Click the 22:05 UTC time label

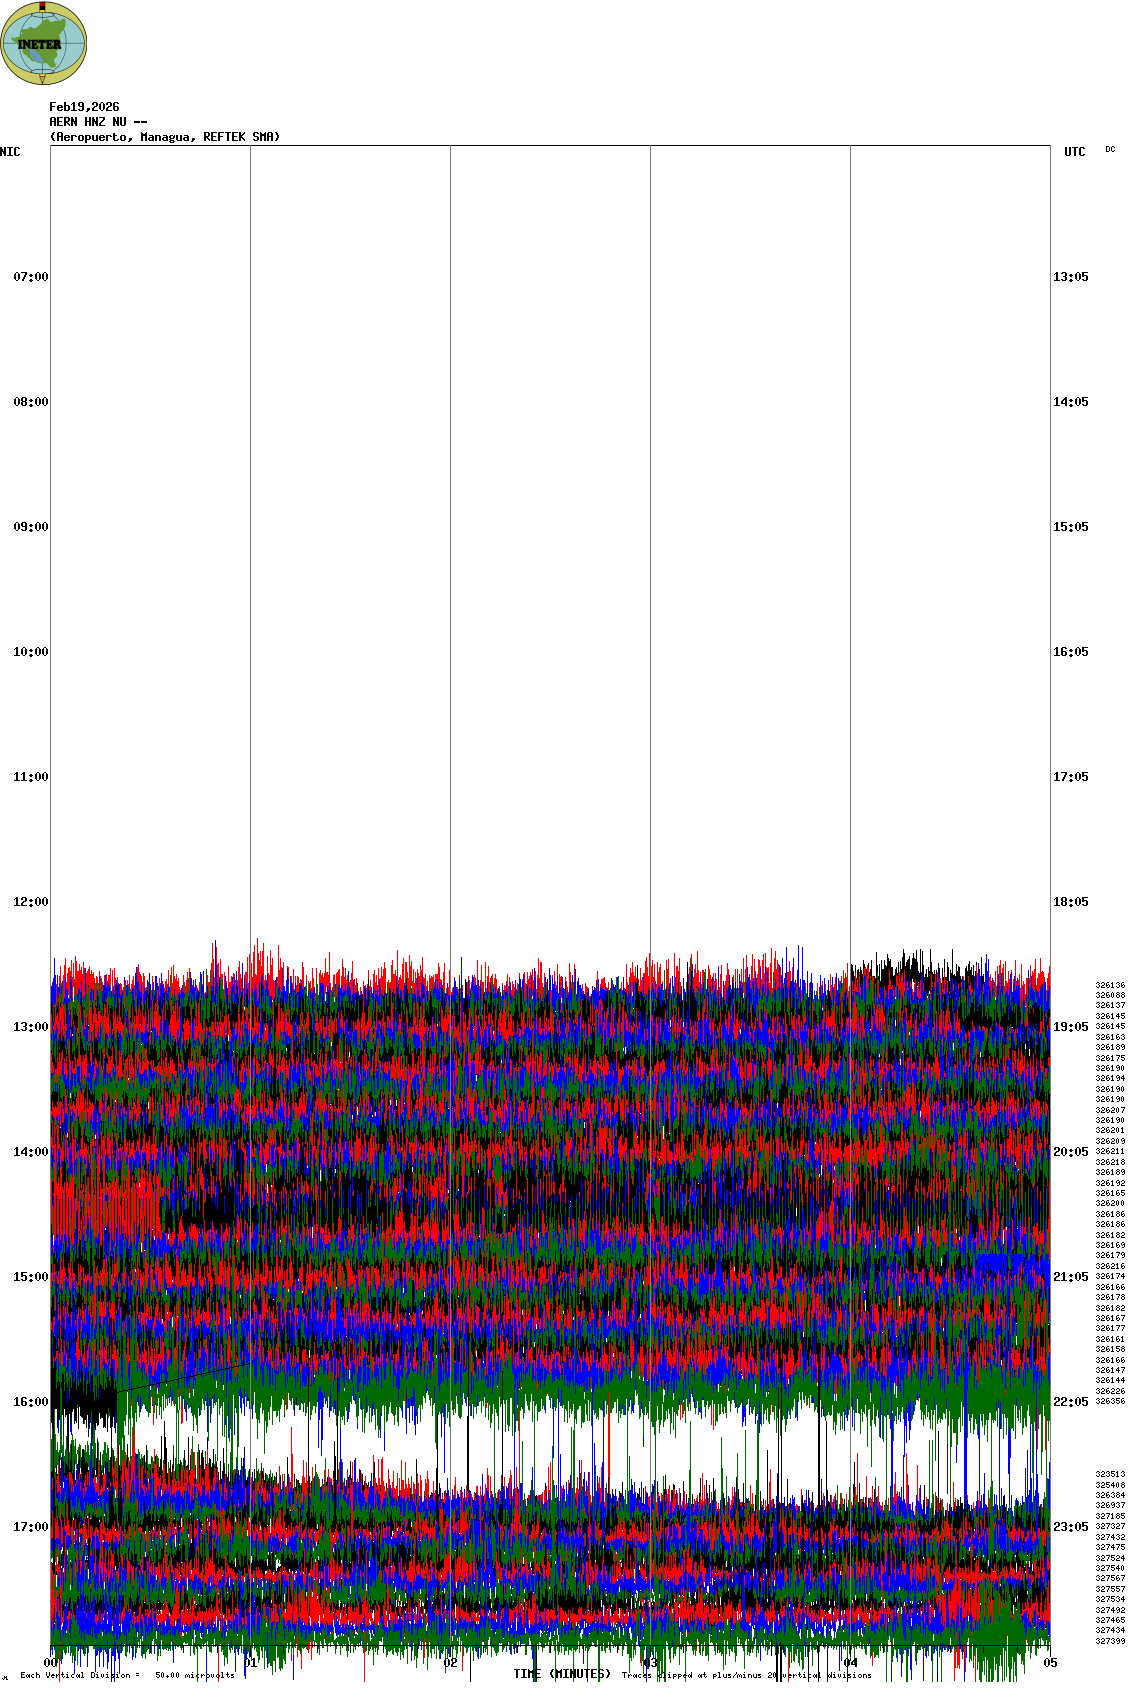pos(1070,1402)
